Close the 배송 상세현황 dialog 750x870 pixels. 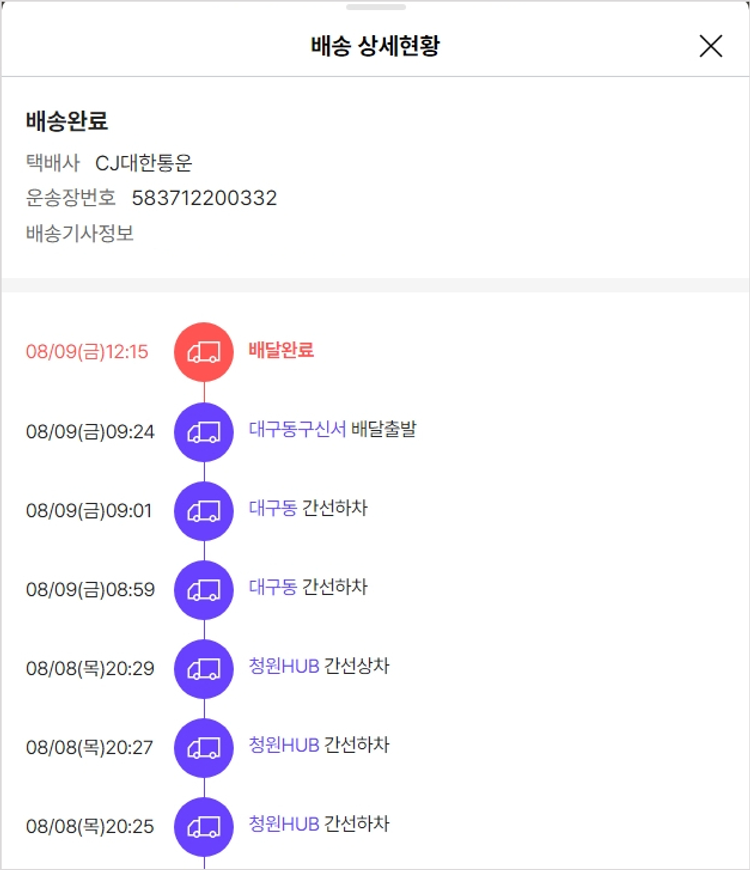(x=710, y=46)
